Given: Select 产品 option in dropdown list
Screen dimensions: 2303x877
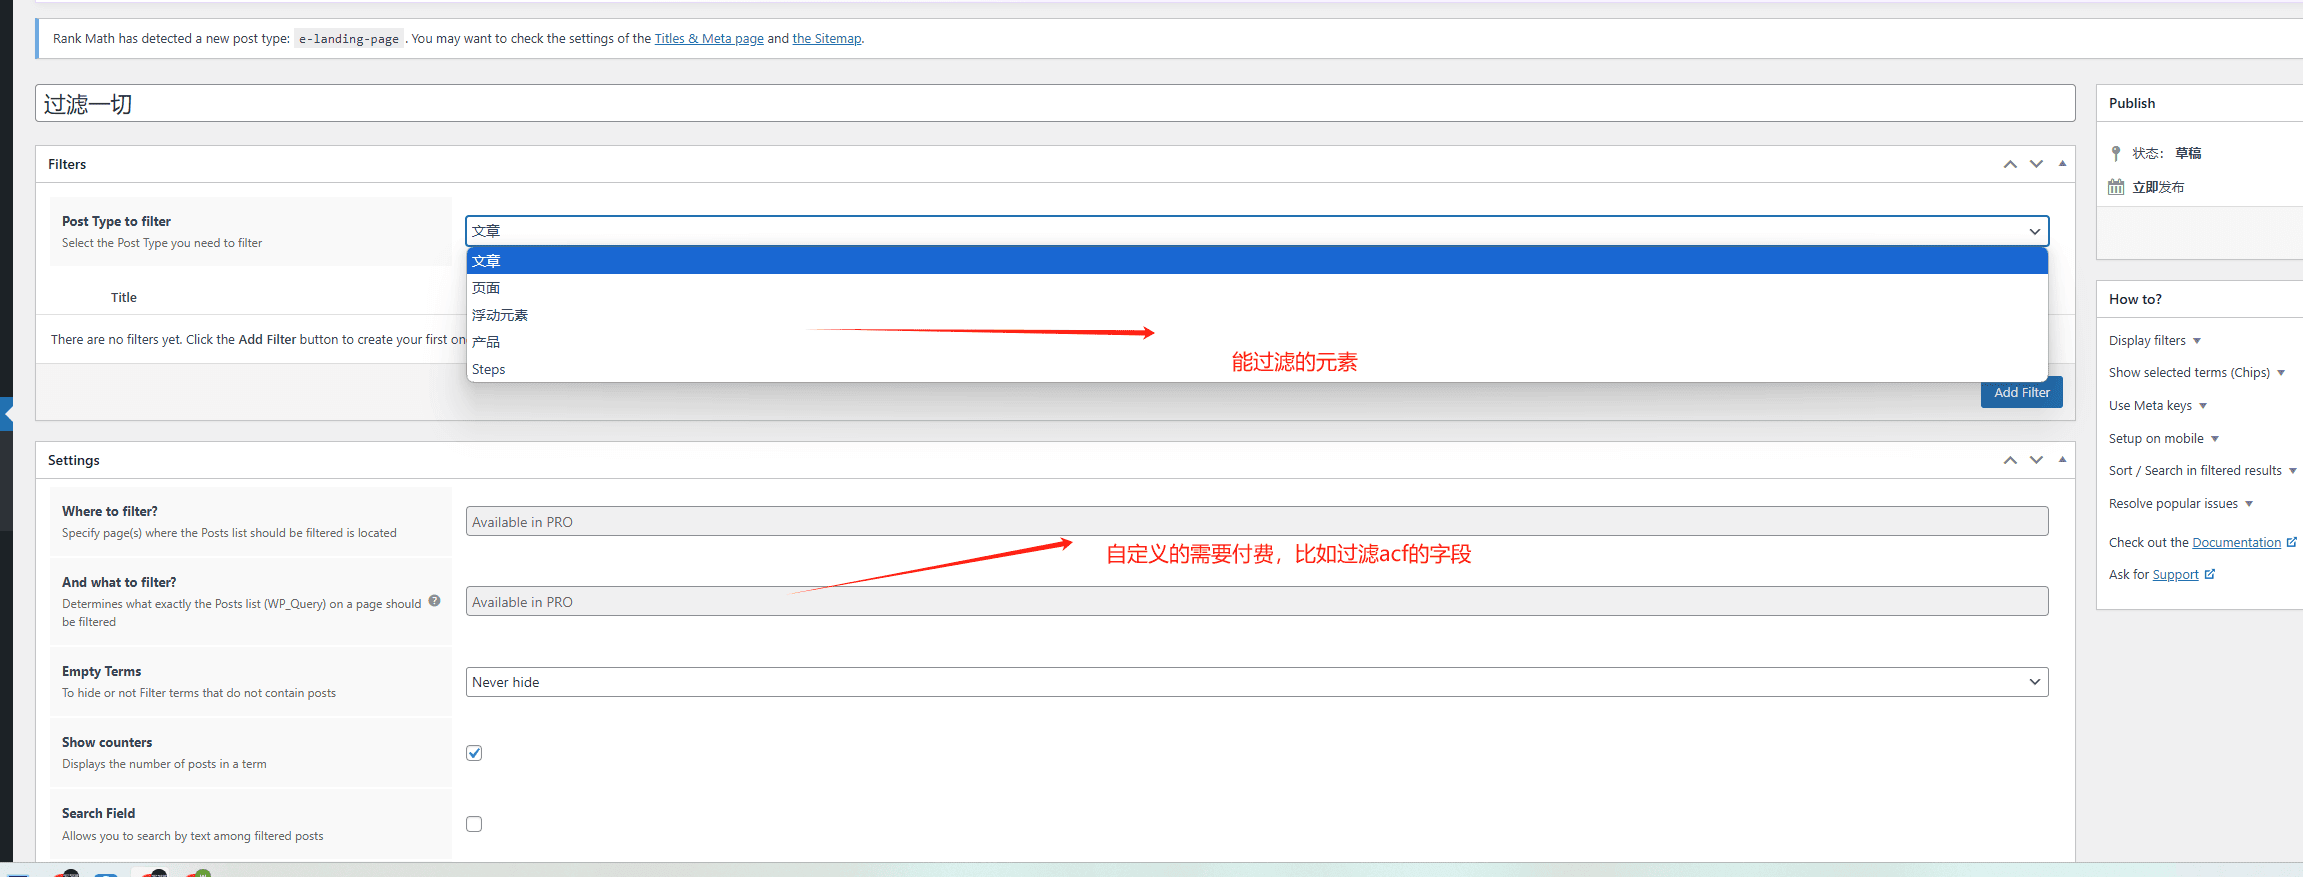Looking at the screenshot, I should [1257, 342].
